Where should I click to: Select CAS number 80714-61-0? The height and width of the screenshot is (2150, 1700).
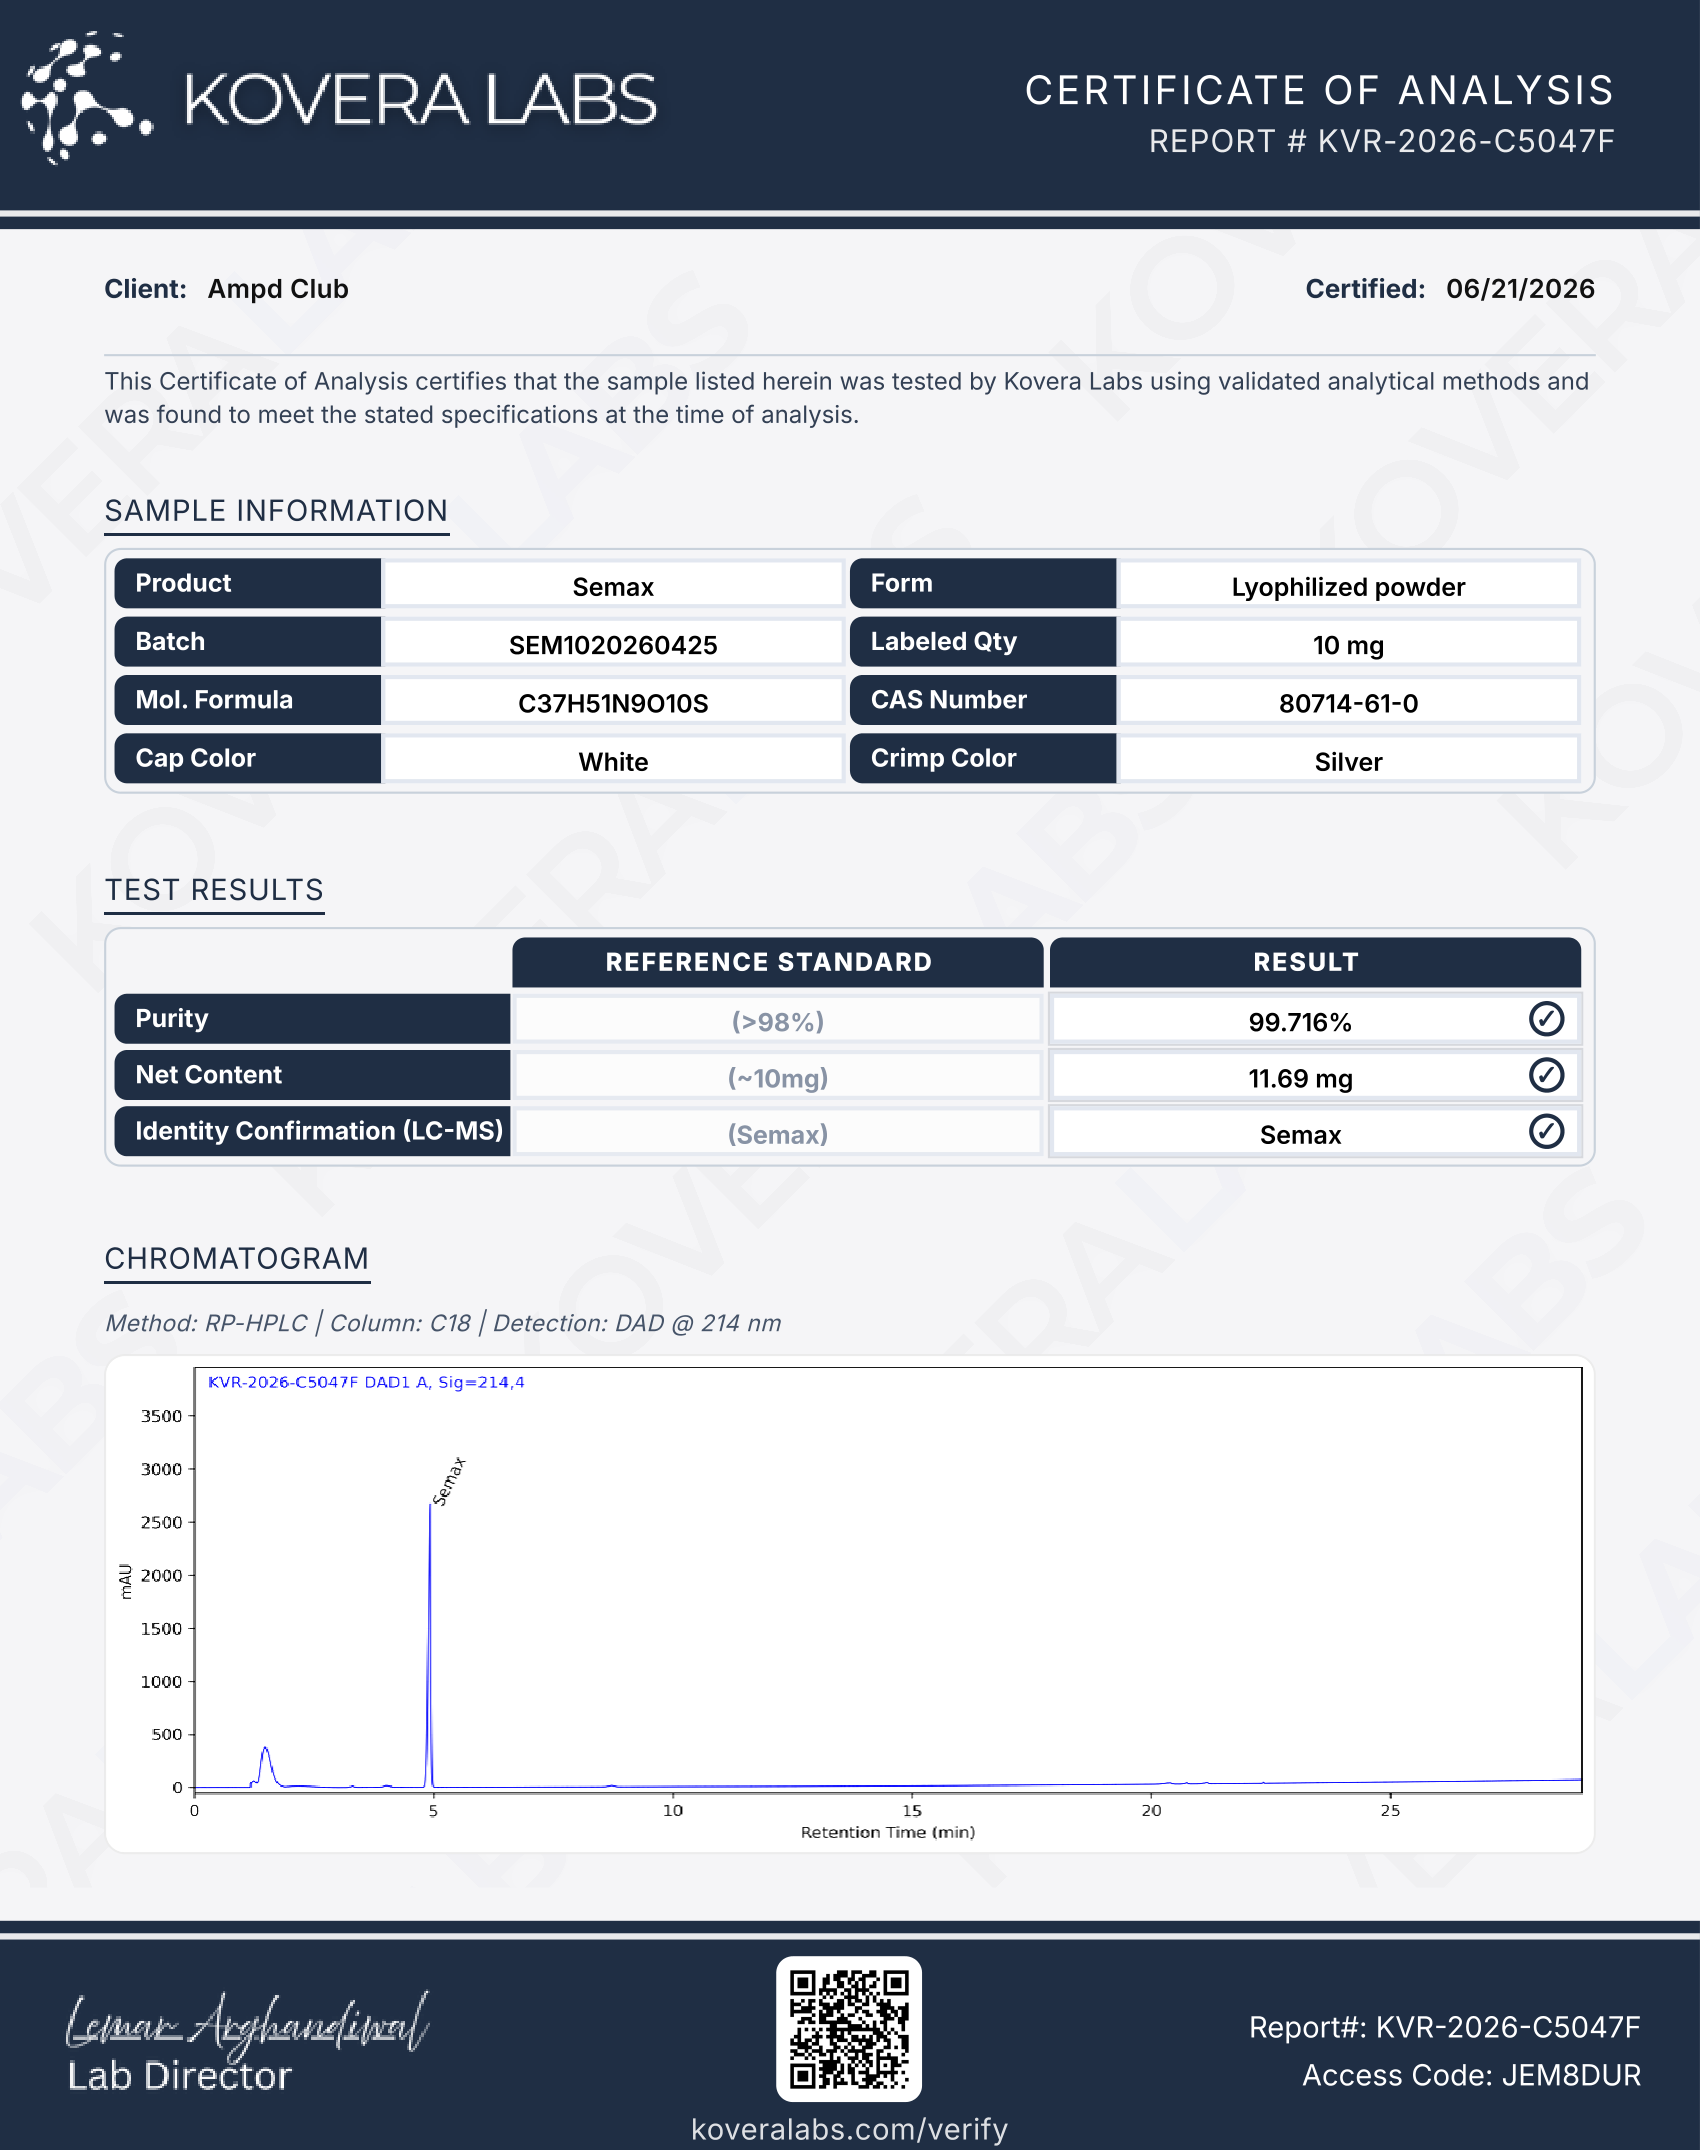pos(1348,703)
